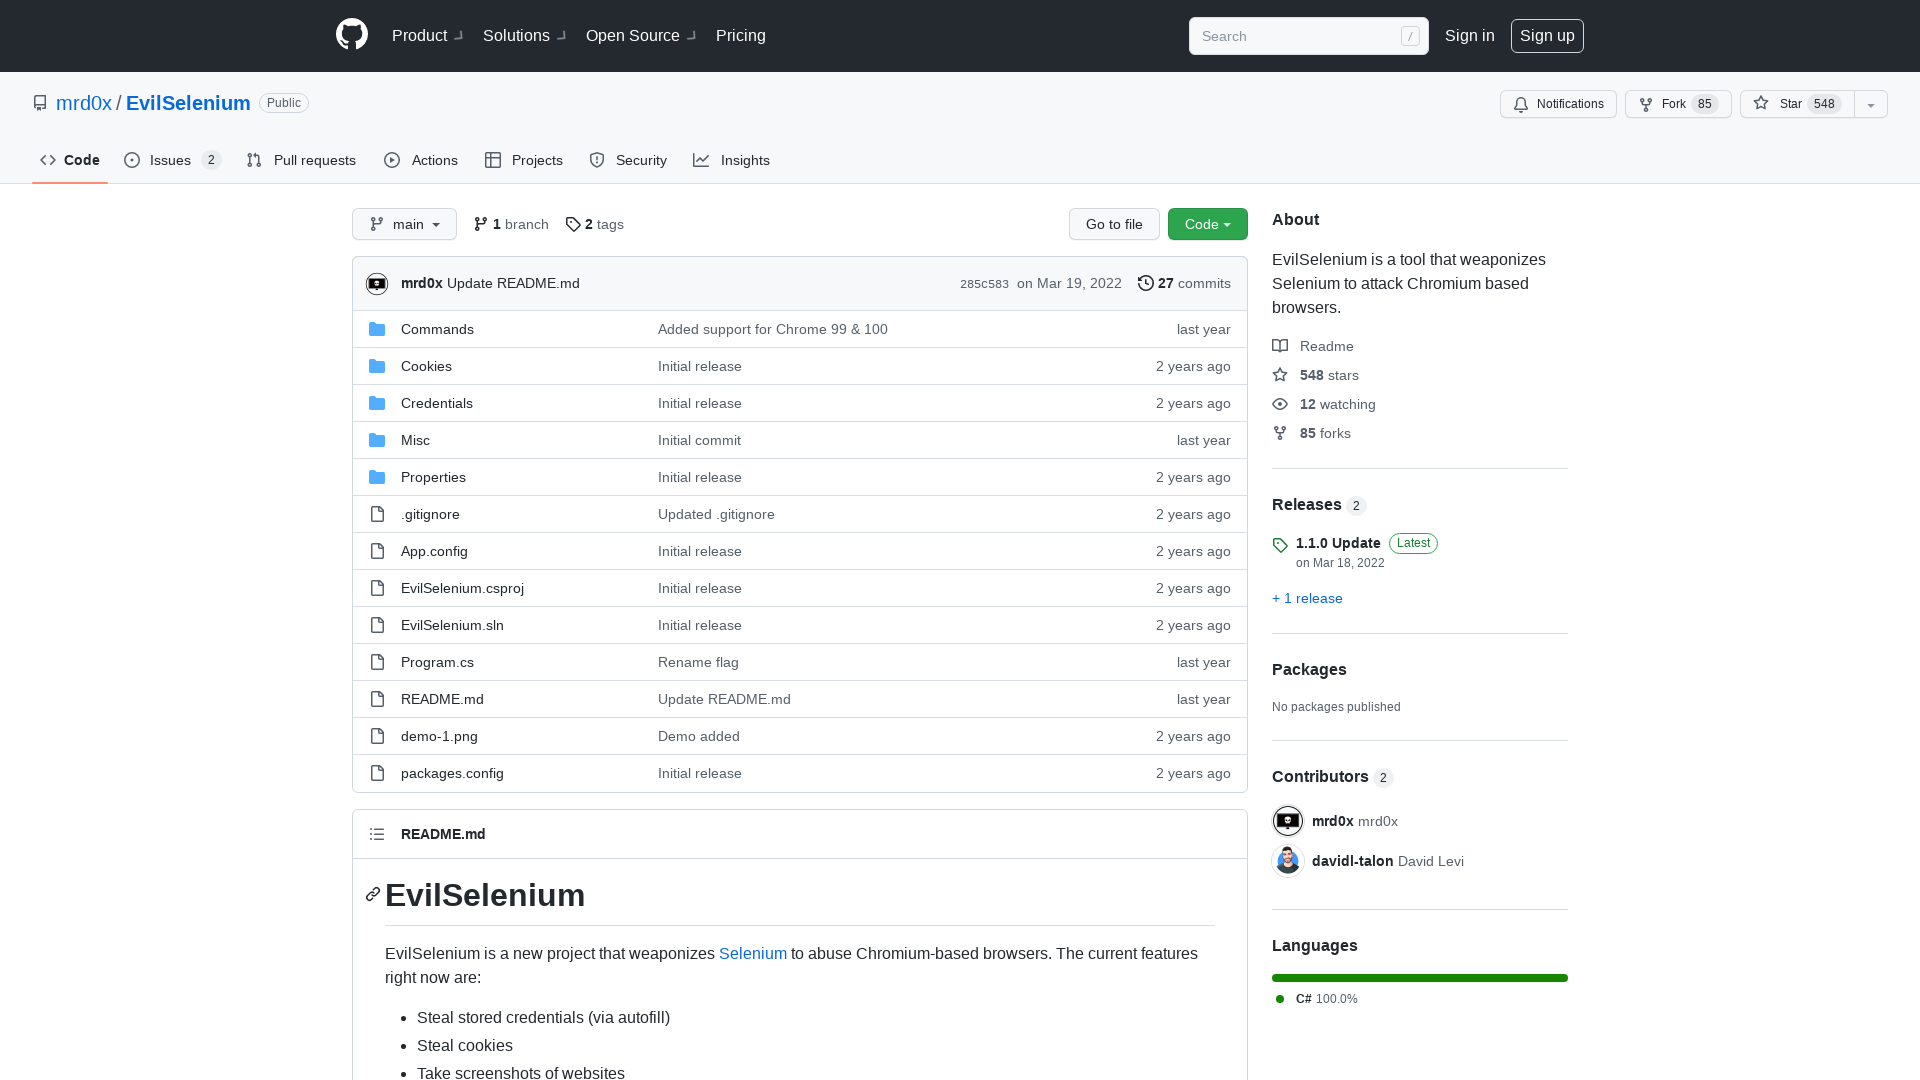
Task: Expand the Solutions menu
Action: click(x=524, y=35)
